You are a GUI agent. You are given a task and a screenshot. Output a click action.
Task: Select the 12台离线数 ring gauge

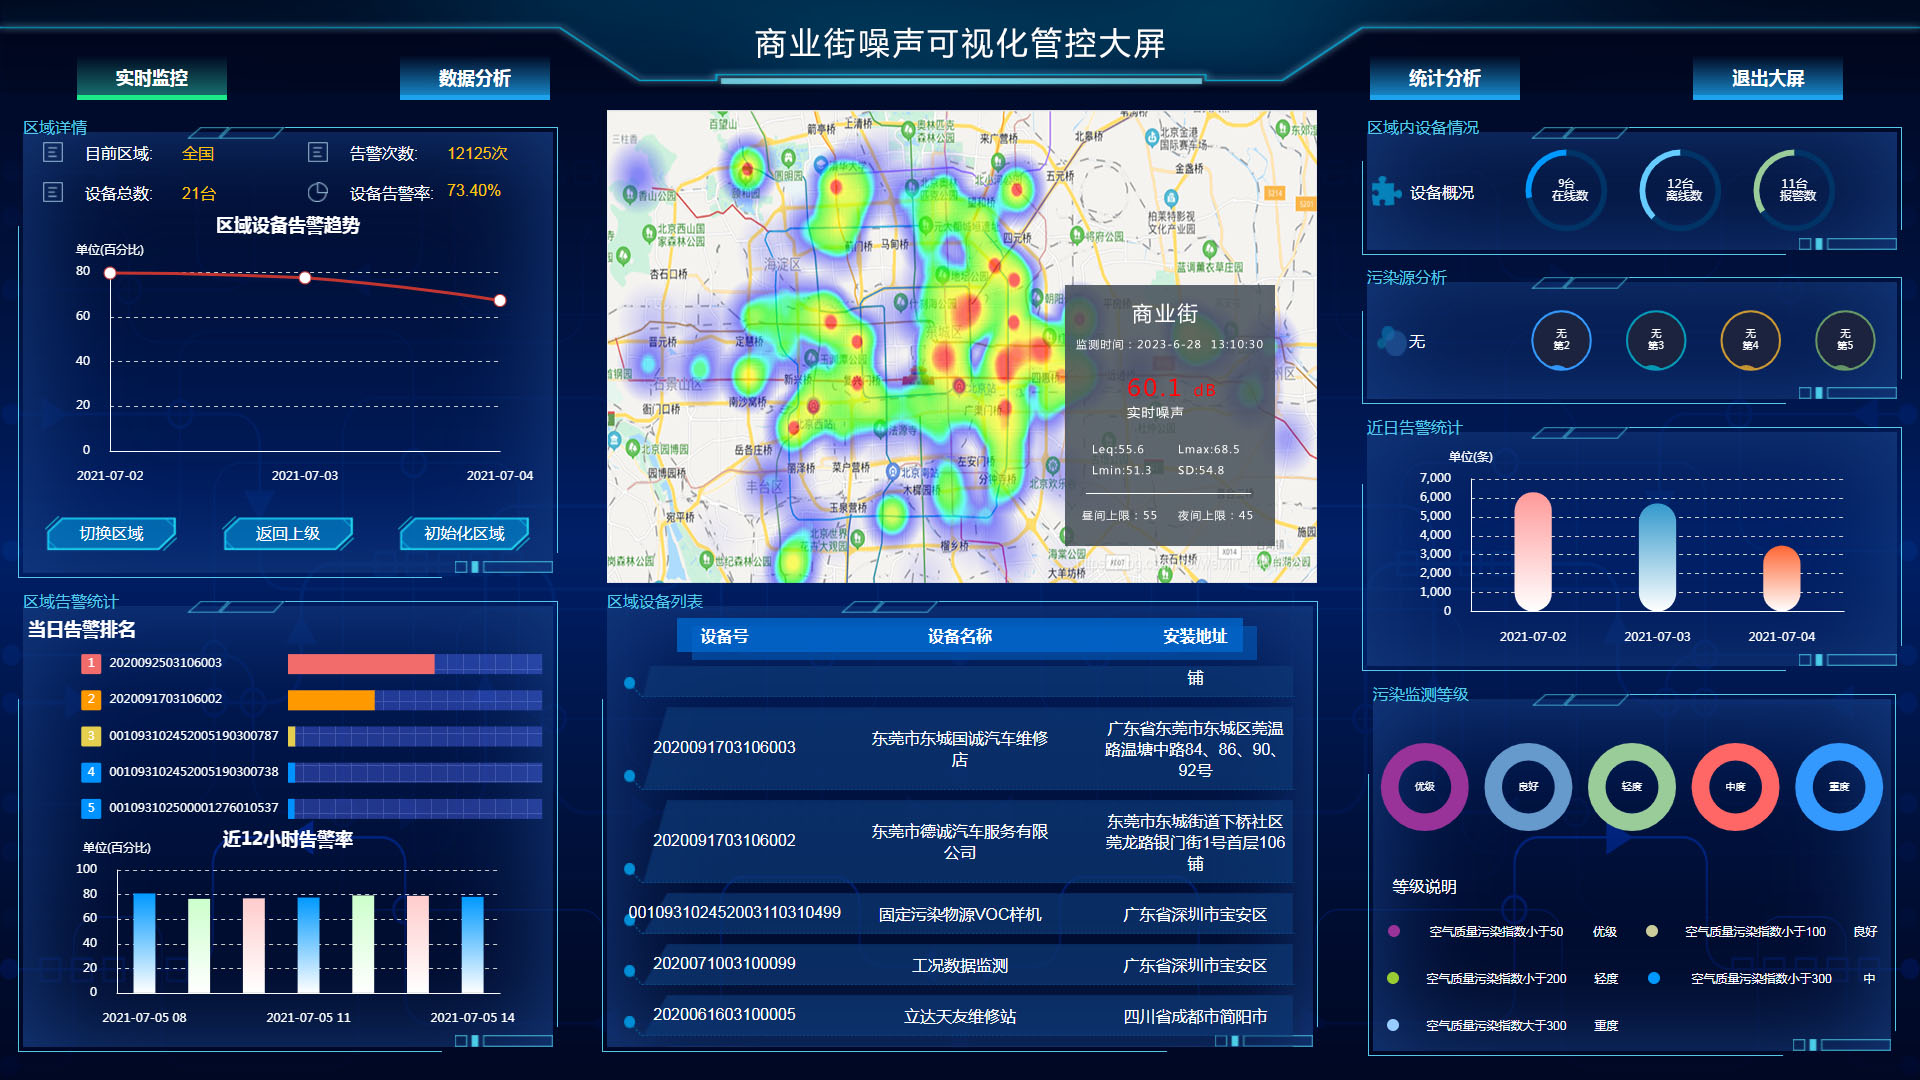1681,190
